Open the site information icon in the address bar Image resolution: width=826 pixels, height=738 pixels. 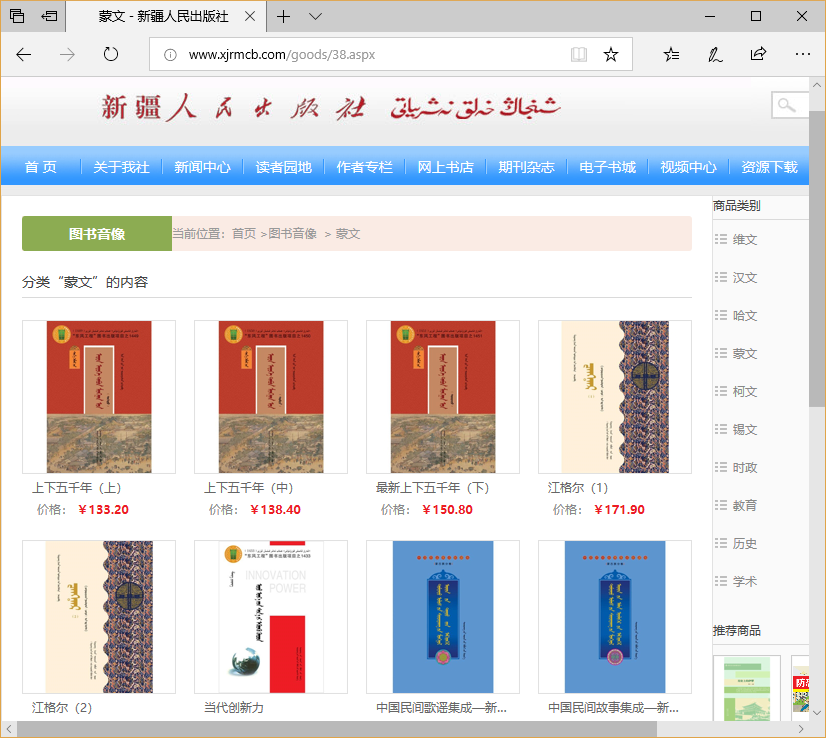(x=170, y=55)
